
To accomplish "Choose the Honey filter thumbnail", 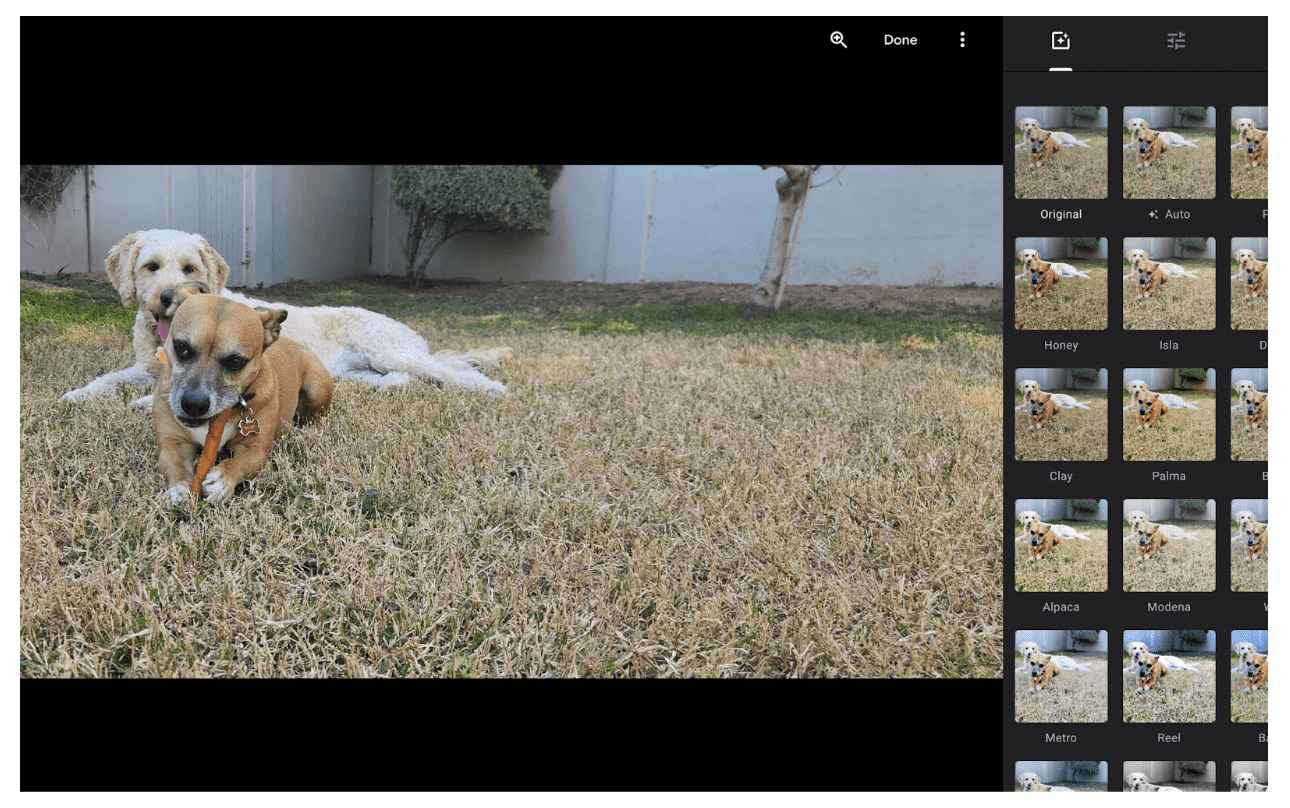I will click(x=1061, y=284).
